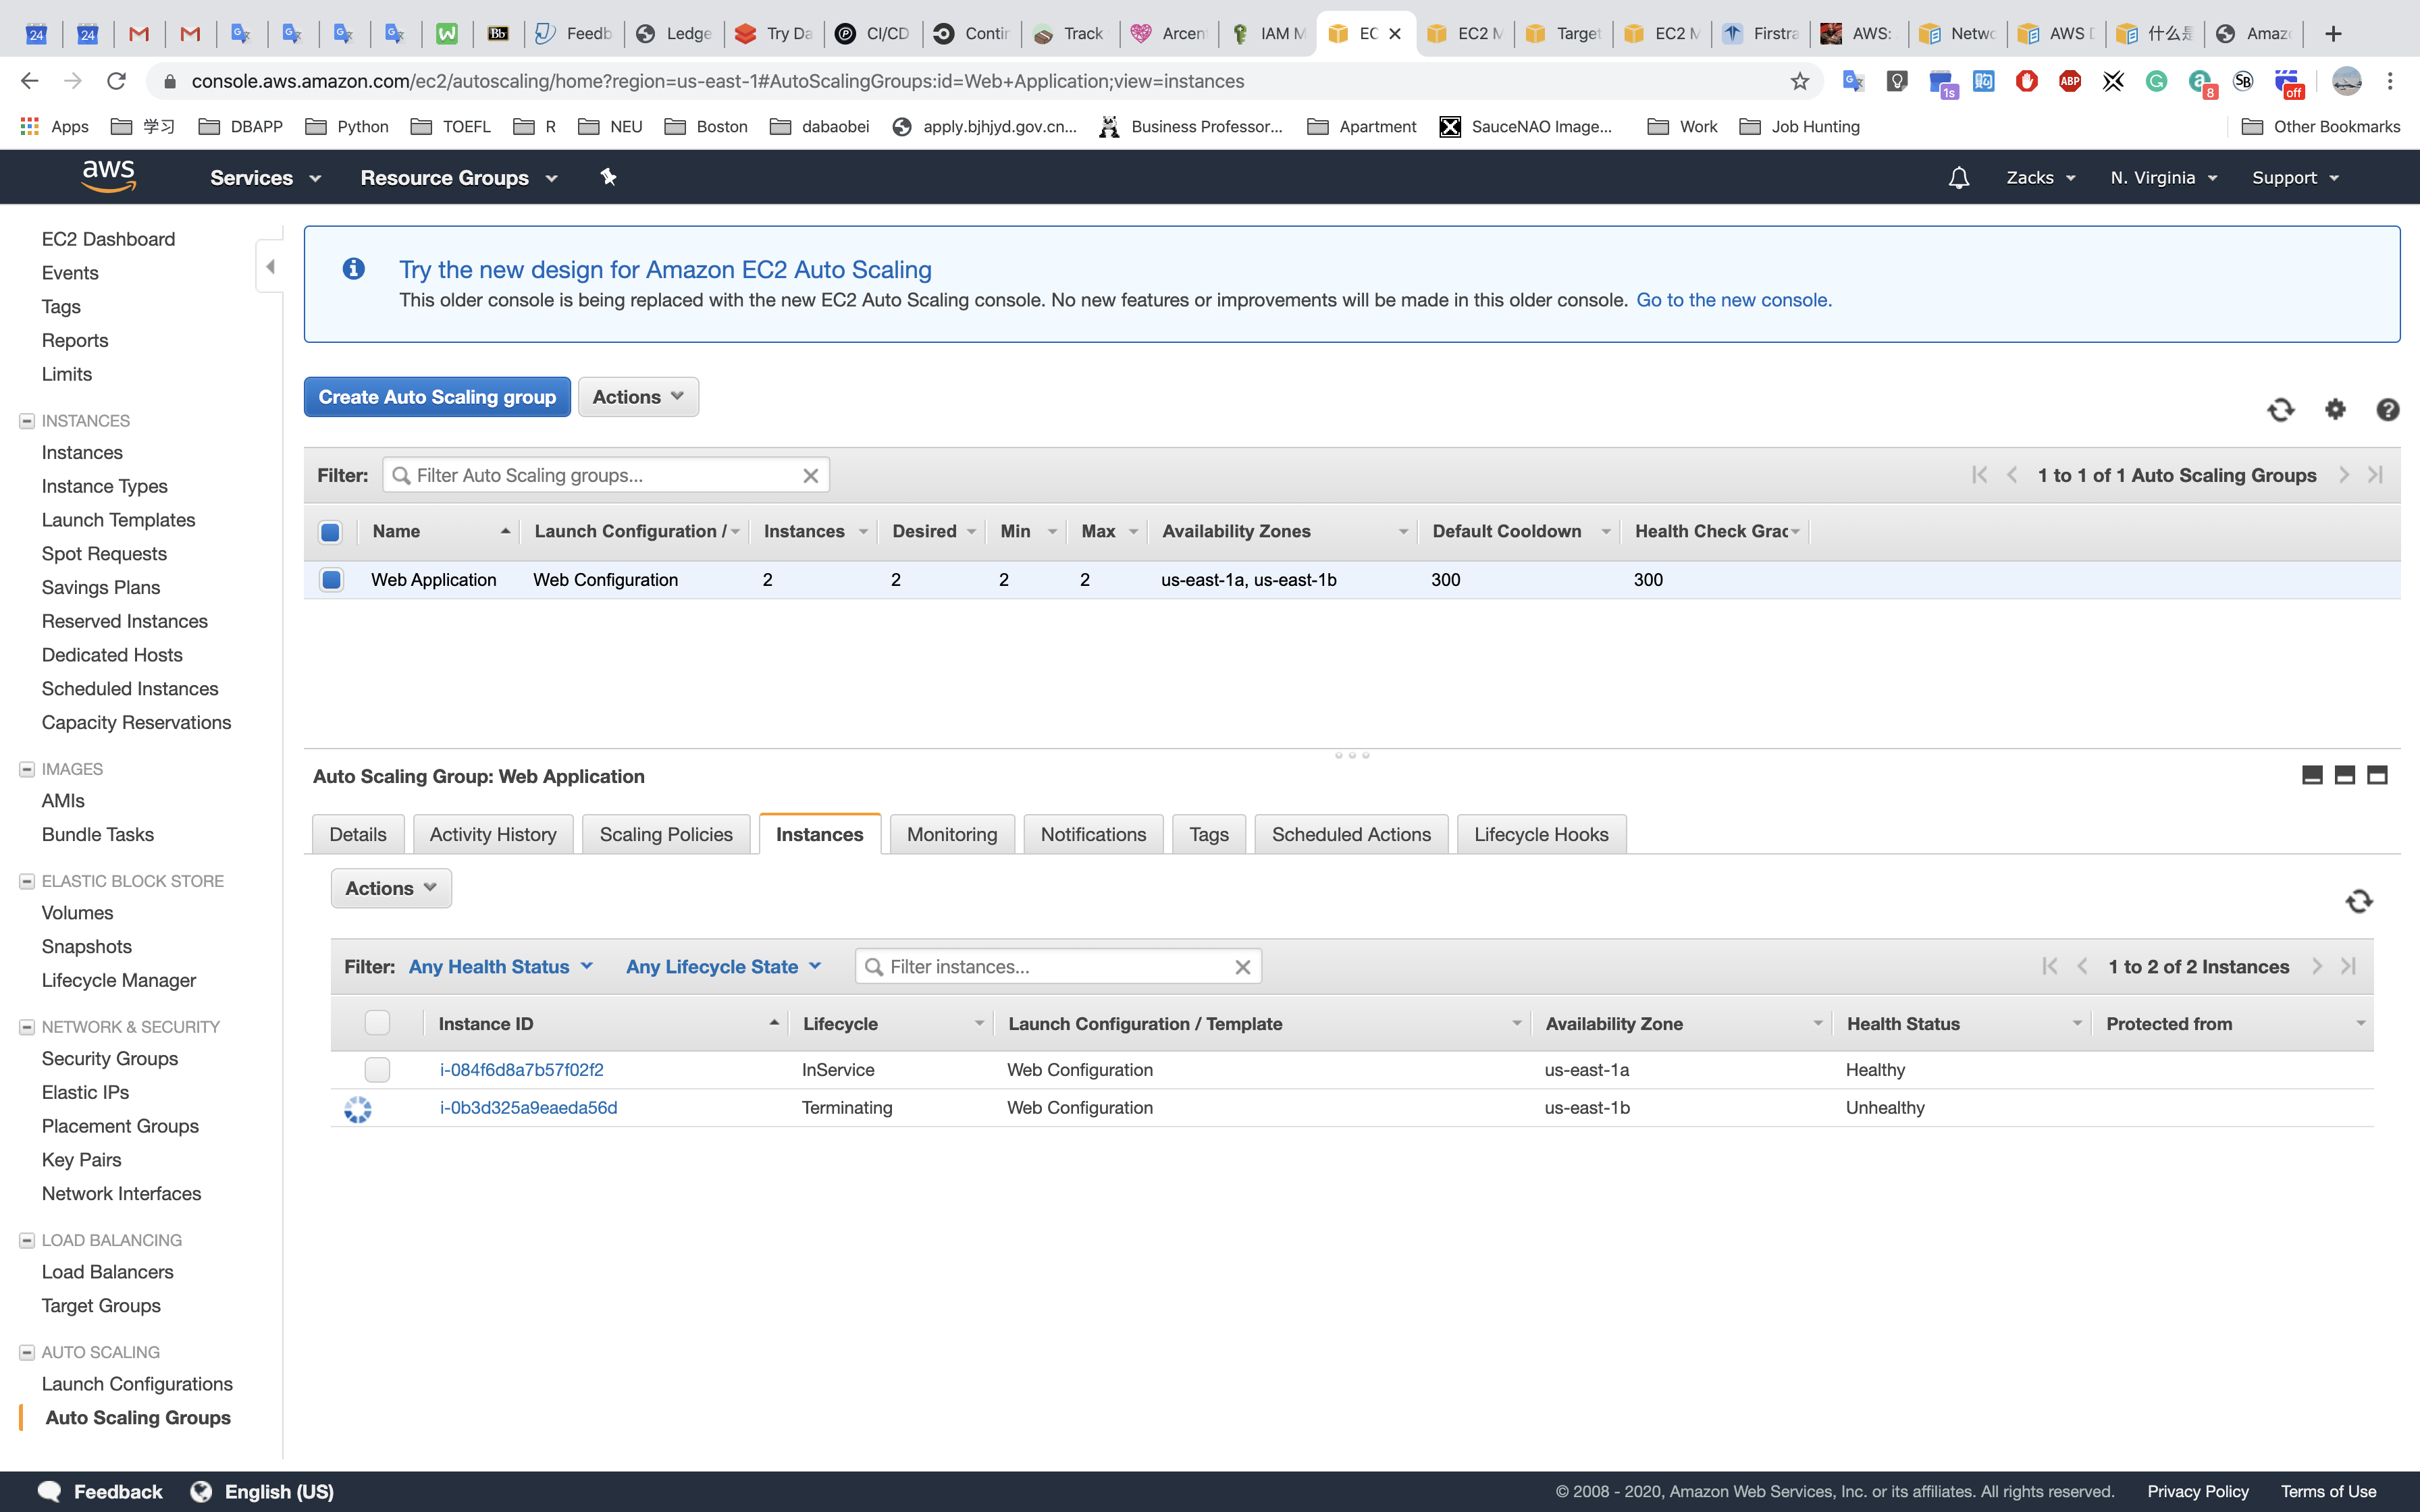Screen dimensions: 2420x1512
Task: Maximize the details pane to full height
Action: (2377, 775)
